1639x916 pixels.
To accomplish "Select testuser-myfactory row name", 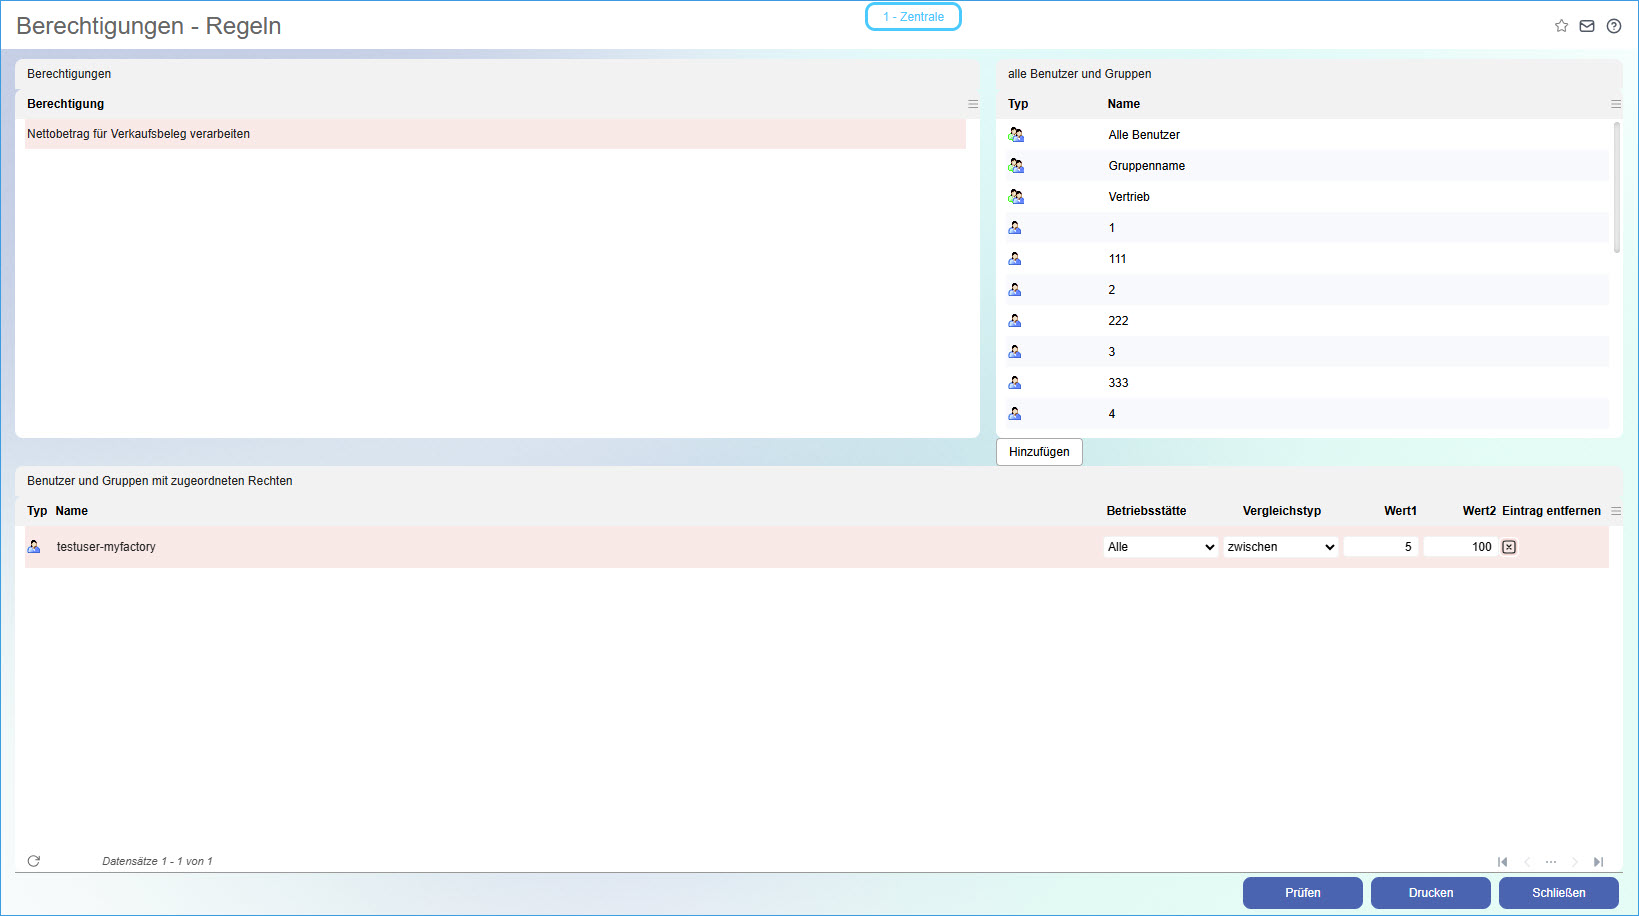I will (x=106, y=547).
